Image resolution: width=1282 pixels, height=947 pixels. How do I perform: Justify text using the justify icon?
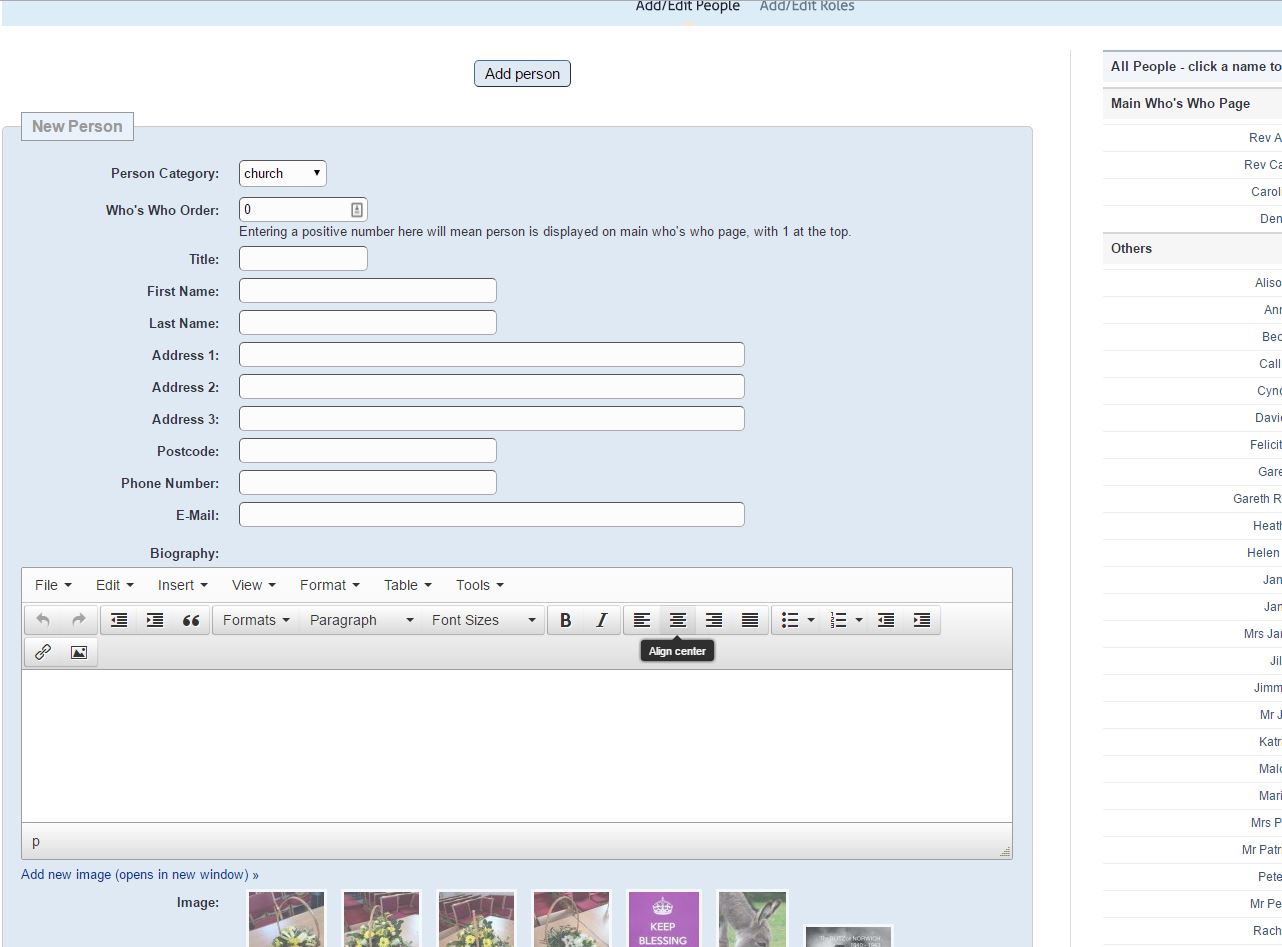[750, 620]
